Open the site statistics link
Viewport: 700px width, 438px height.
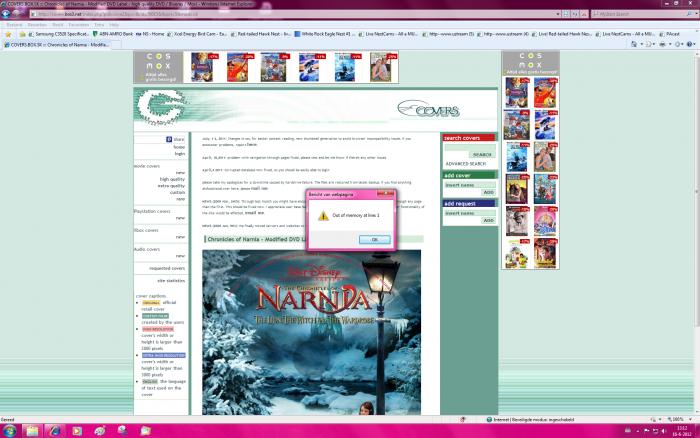171,281
